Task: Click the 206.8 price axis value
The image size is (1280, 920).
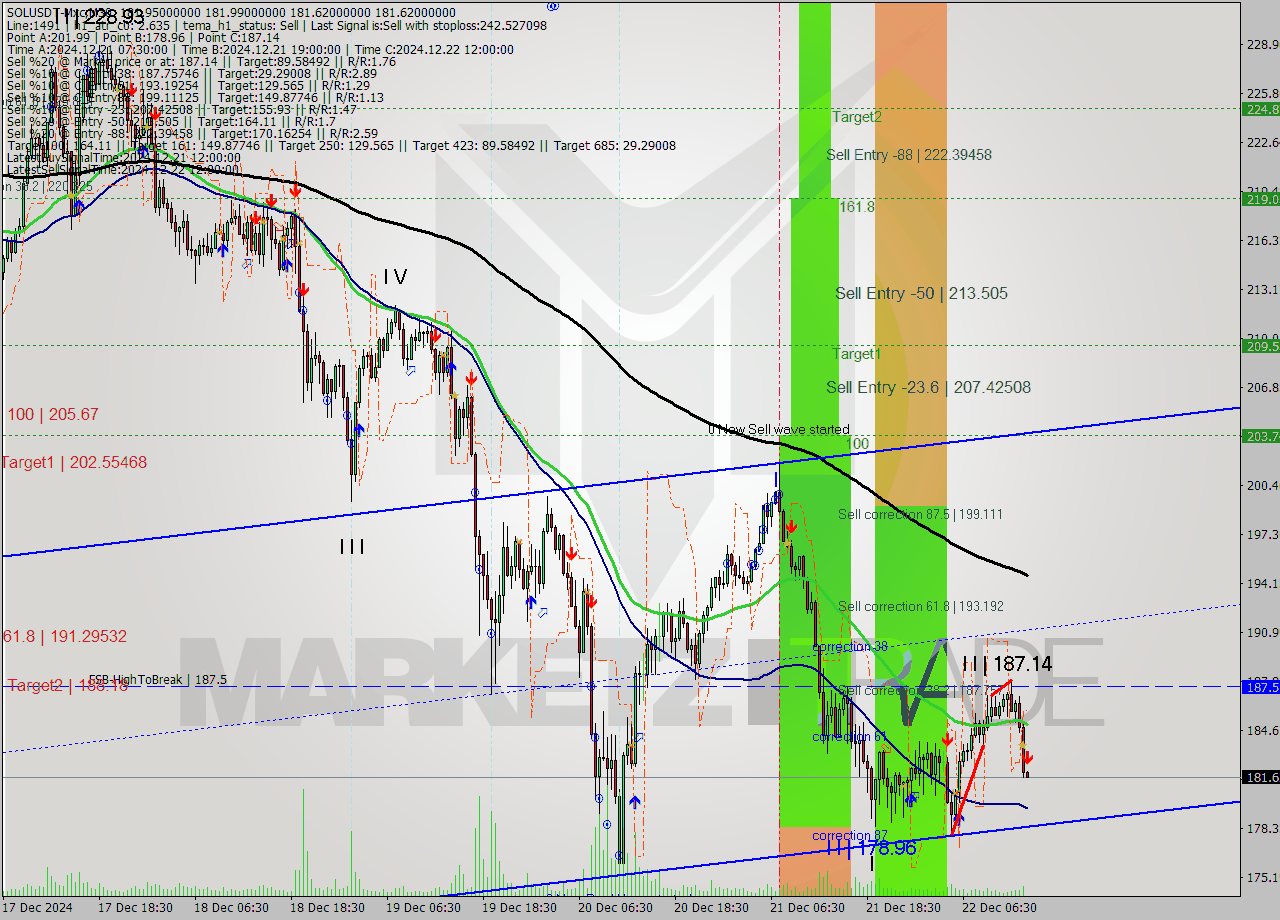Action: click(1262, 387)
